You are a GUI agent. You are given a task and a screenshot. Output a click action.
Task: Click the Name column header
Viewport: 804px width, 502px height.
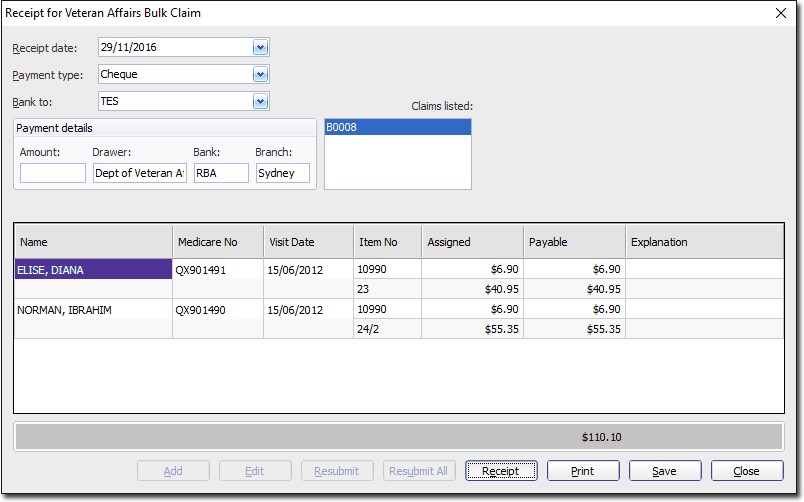point(93,242)
